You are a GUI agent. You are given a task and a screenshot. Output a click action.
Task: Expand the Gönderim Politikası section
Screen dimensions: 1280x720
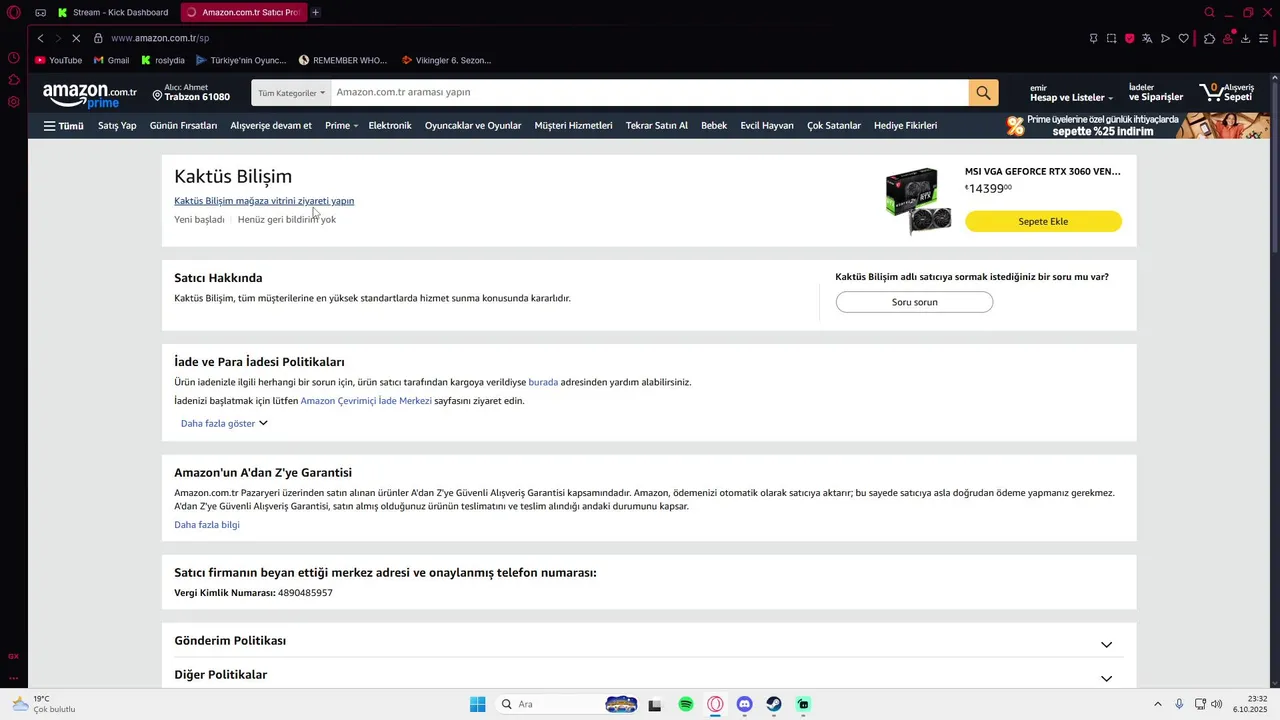pos(649,641)
